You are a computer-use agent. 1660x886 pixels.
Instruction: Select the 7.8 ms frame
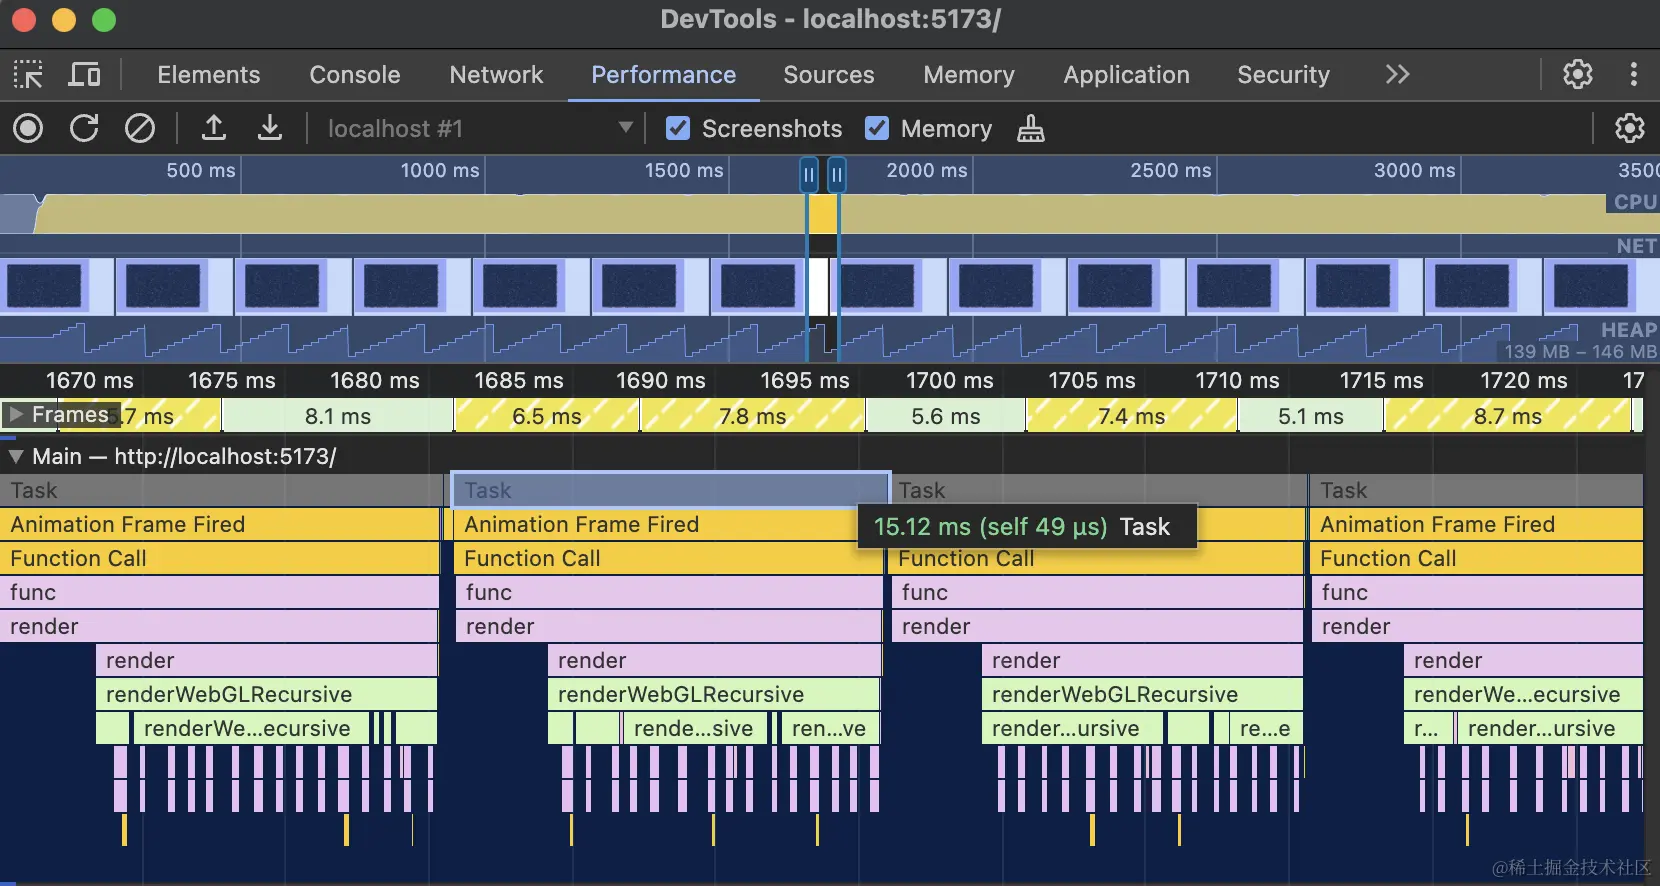tap(753, 416)
